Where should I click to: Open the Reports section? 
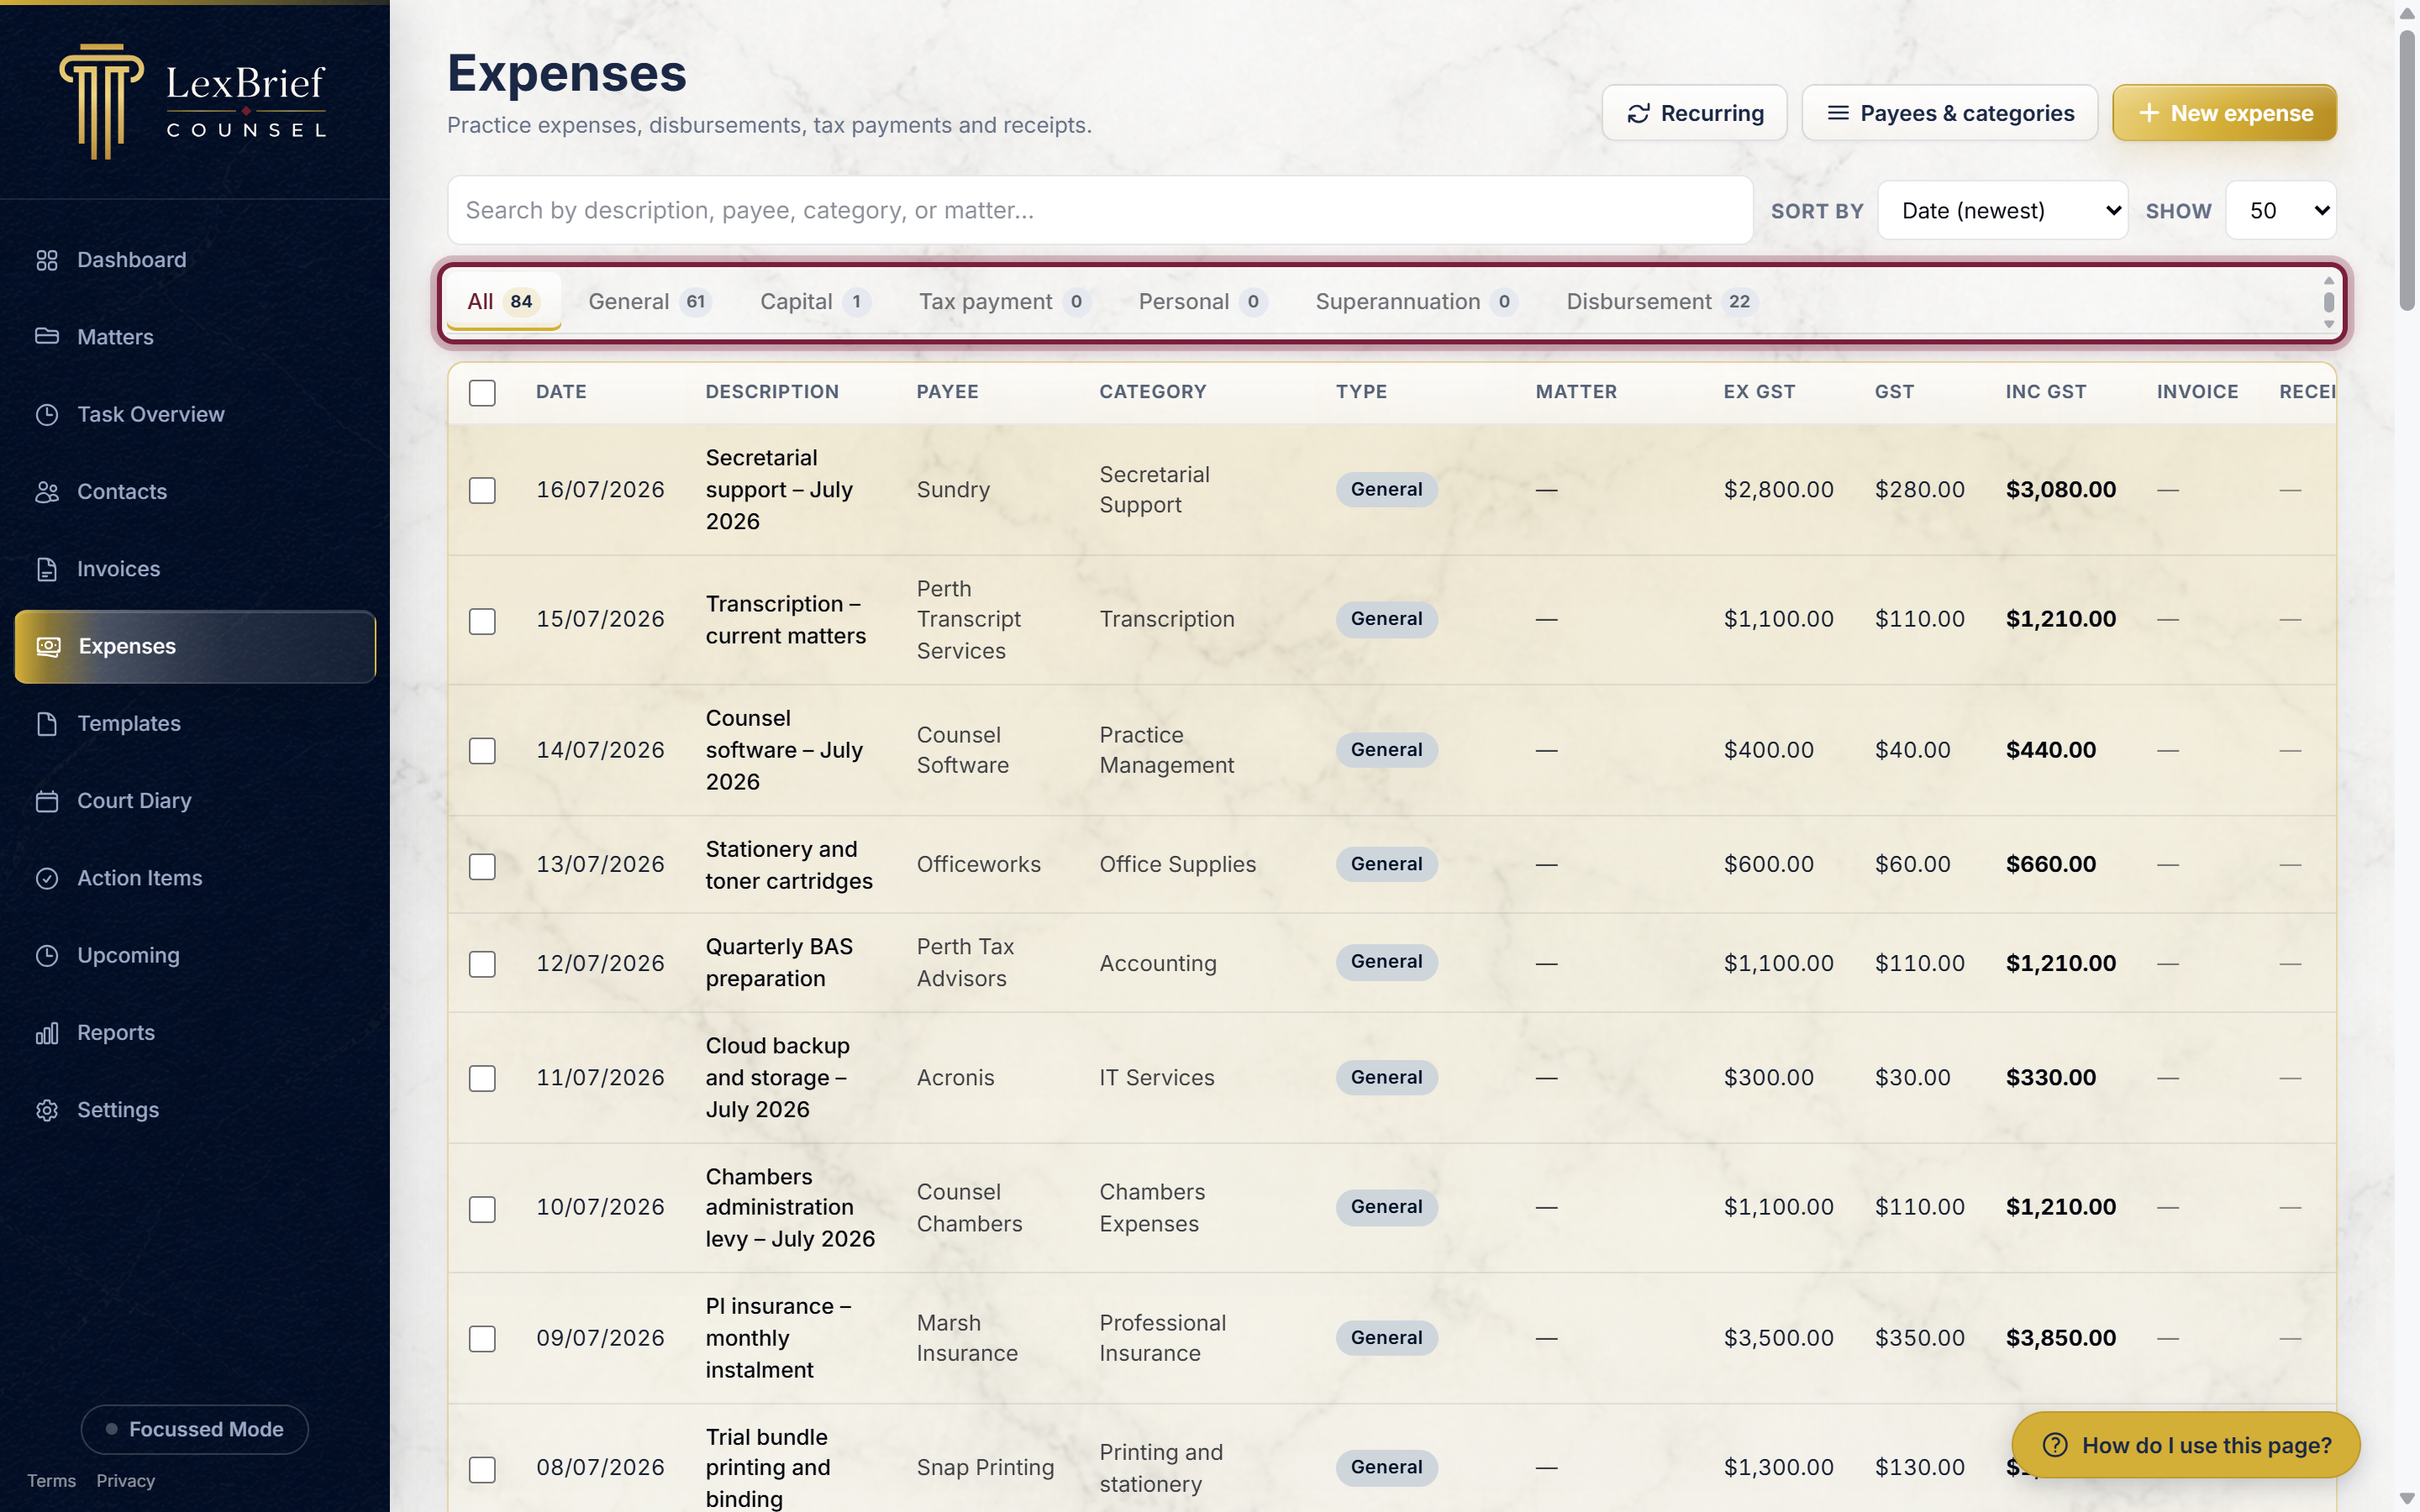[x=195, y=1033]
